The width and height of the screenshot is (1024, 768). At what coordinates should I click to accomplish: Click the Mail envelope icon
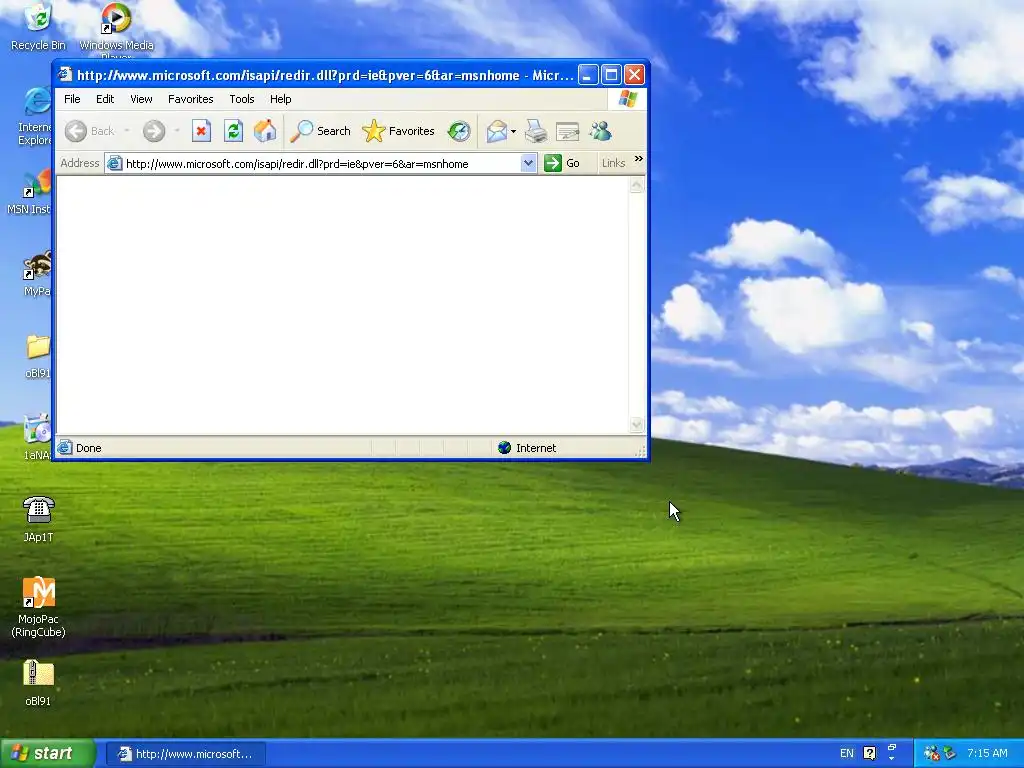(x=496, y=131)
